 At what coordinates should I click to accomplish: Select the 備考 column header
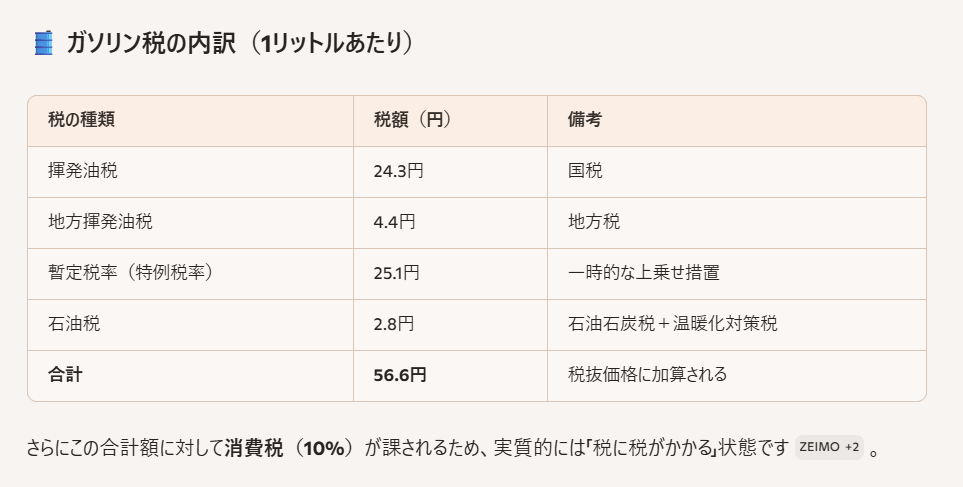584,120
